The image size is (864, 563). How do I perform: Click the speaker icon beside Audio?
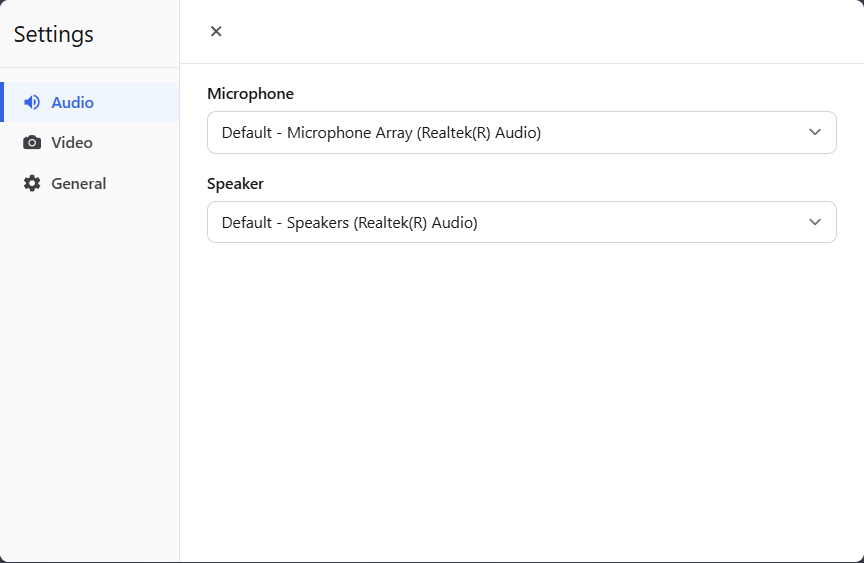[32, 102]
